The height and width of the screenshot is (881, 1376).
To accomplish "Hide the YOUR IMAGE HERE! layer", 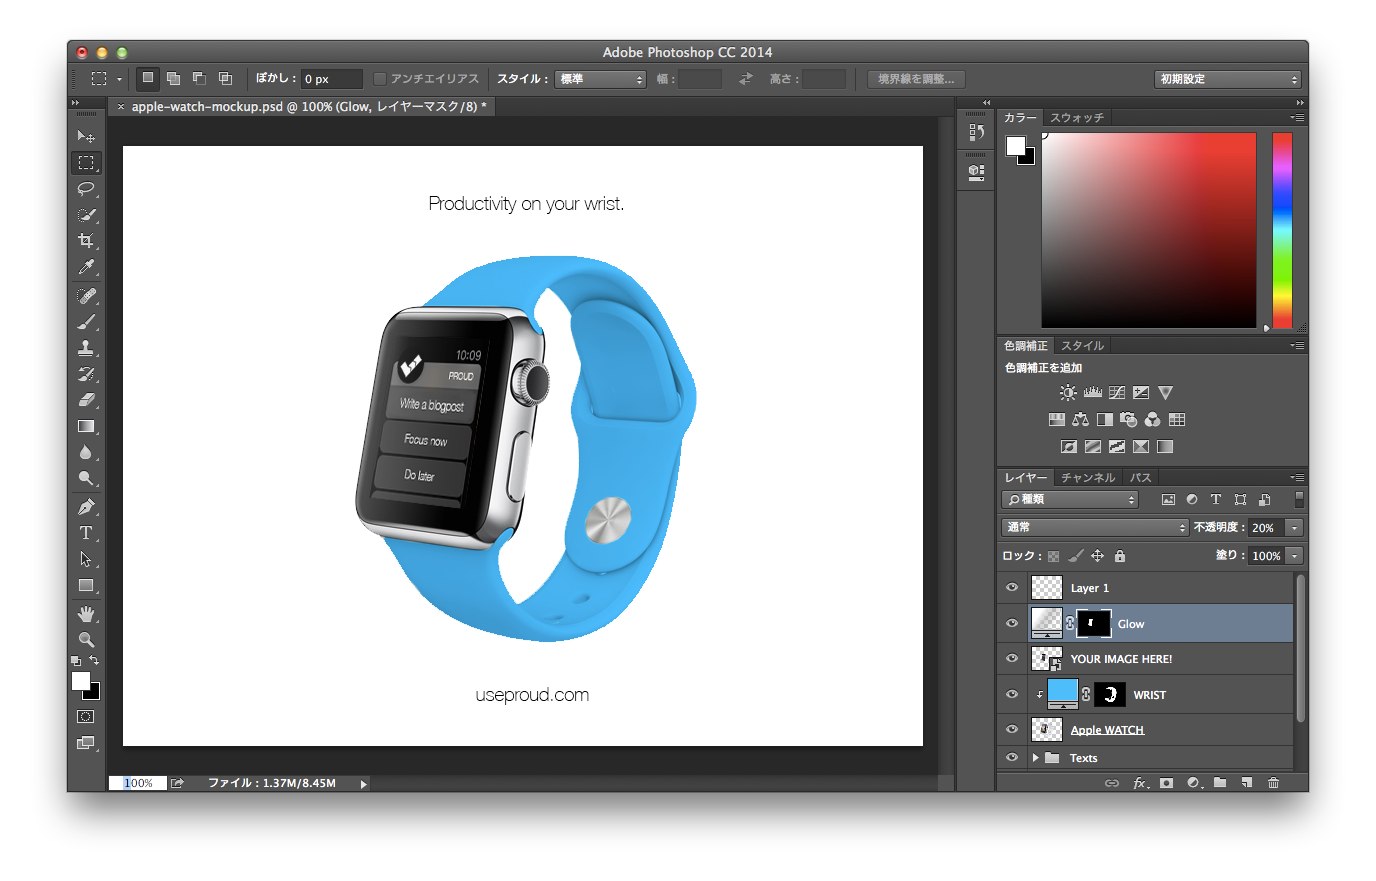I will [x=1012, y=658].
